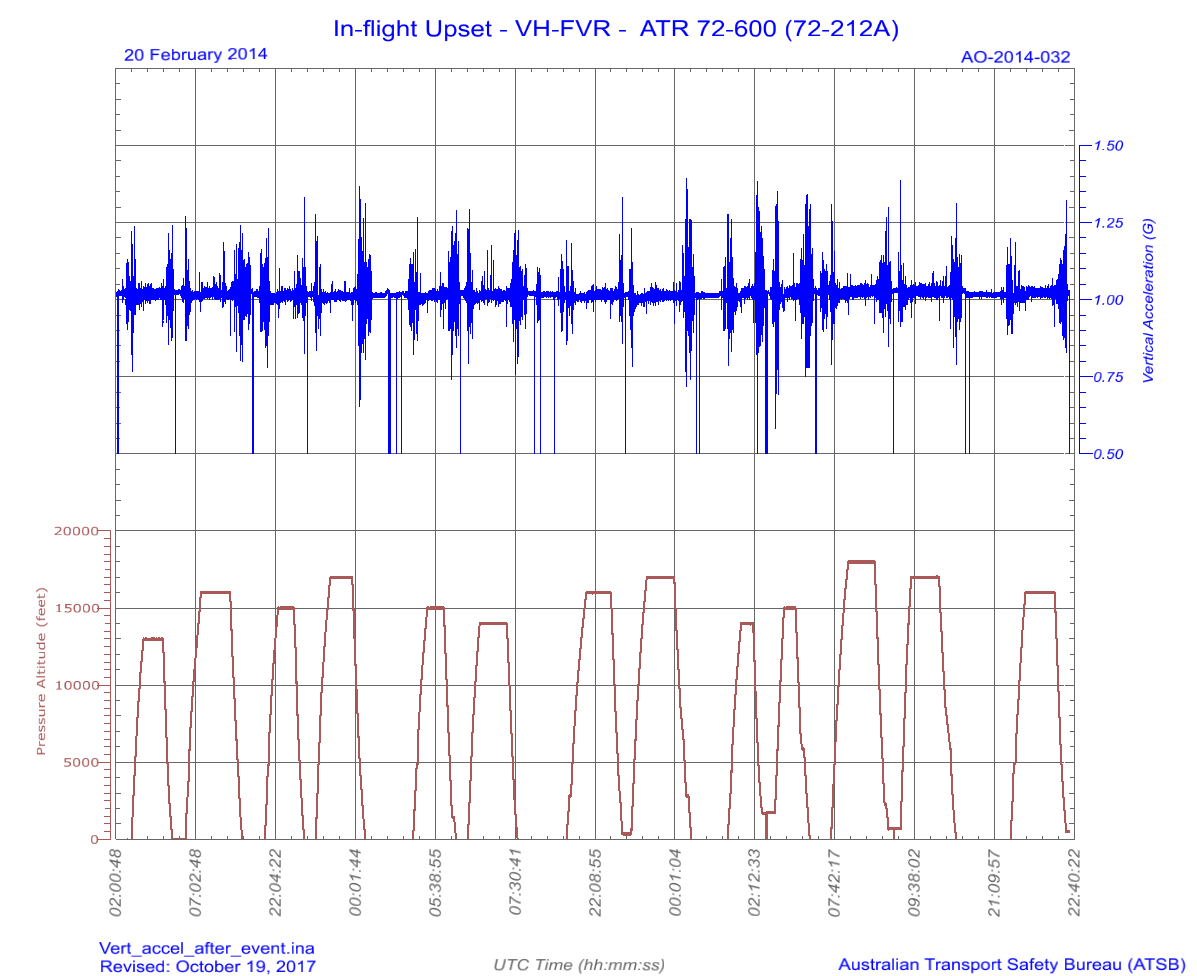
Task: Click the 10000 tick on altitude axis
Action: pyautogui.click(x=76, y=685)
